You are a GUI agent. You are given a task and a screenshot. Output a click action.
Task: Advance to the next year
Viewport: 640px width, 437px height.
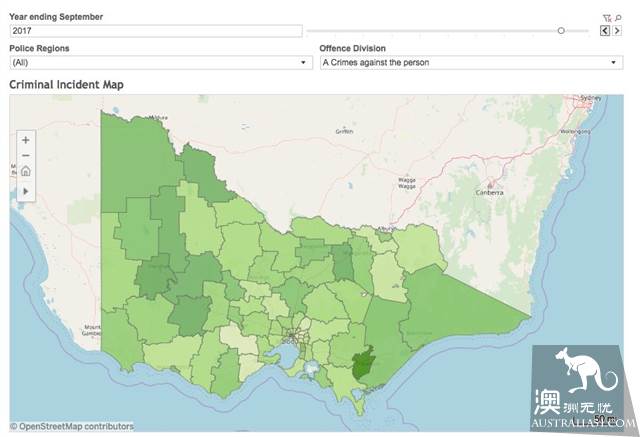(617, 31)
